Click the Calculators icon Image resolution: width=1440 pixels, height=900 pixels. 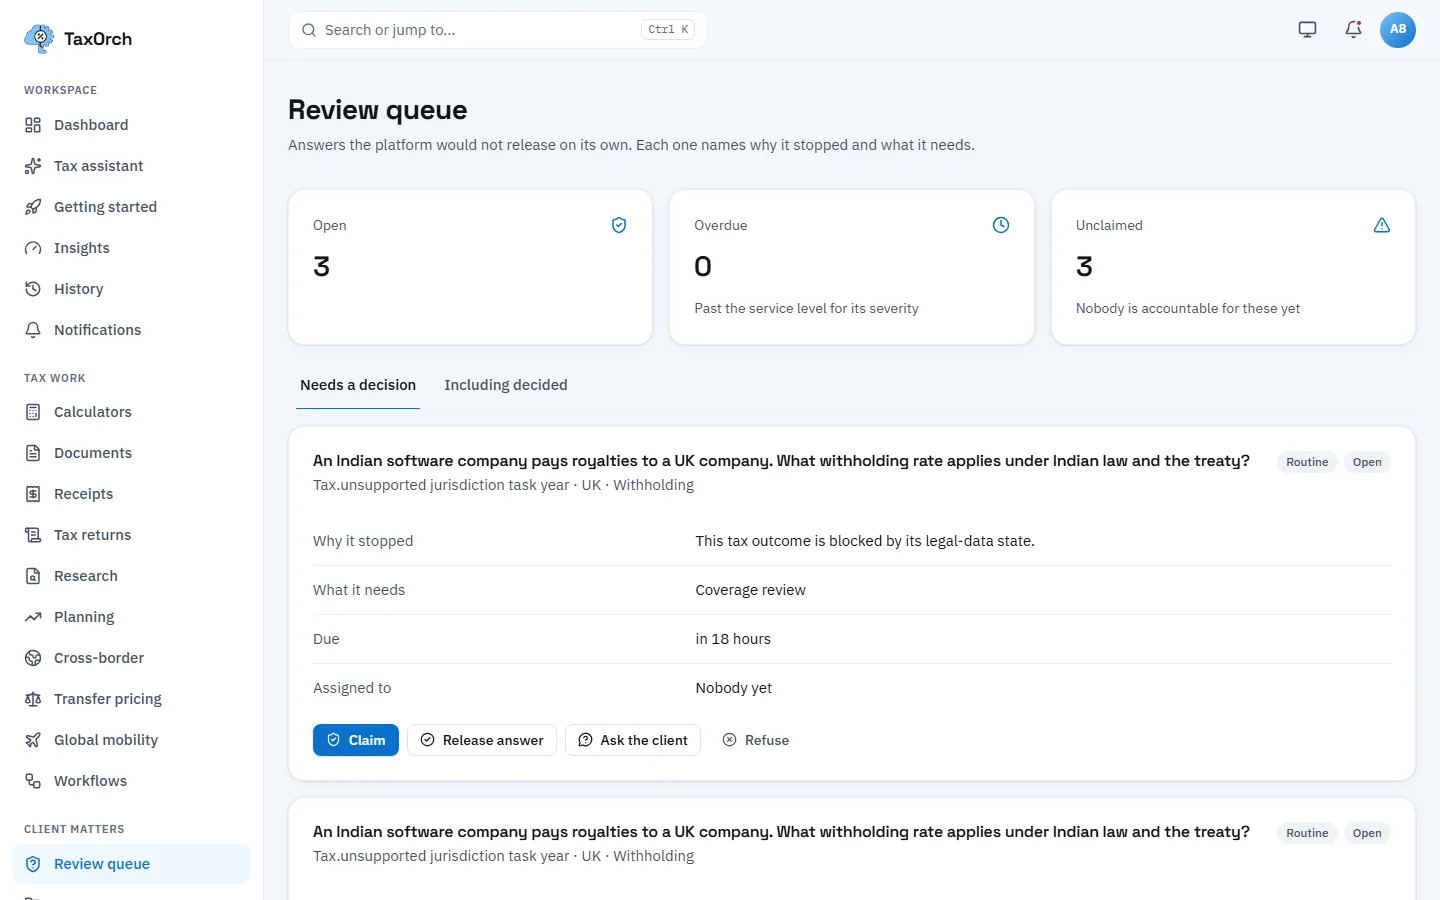(33, 412)
